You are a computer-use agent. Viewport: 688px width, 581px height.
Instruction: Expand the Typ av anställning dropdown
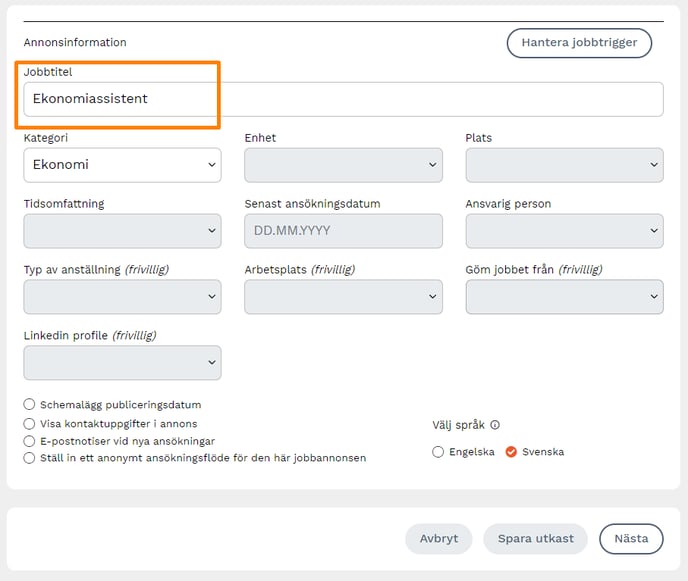[122, 297]
